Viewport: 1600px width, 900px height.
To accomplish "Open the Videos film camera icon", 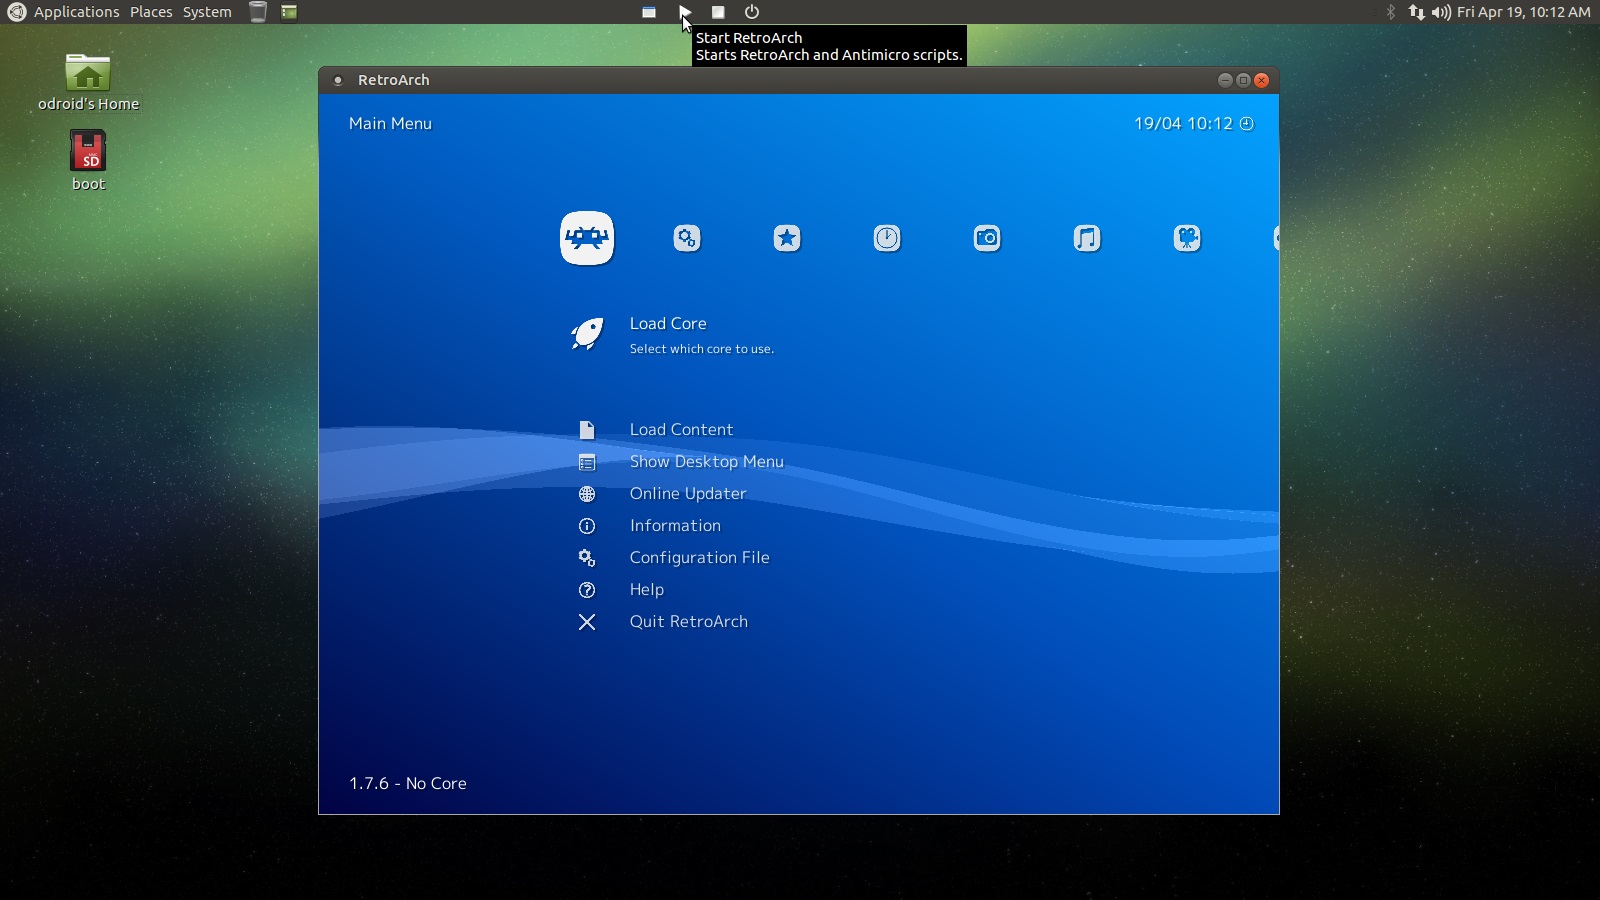I will click(x=1188, y=238).
